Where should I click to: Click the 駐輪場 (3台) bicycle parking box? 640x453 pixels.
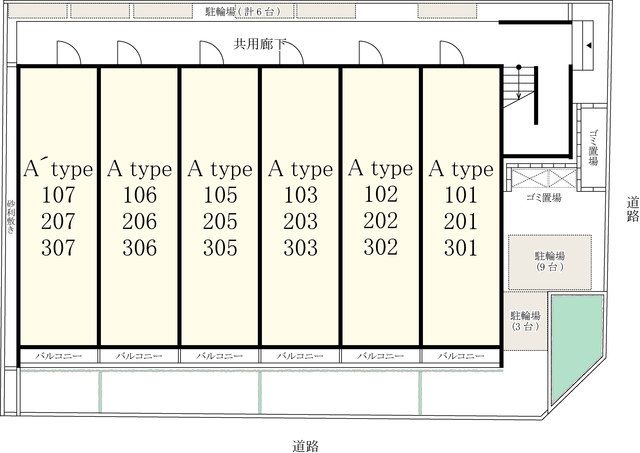(525, 320)
